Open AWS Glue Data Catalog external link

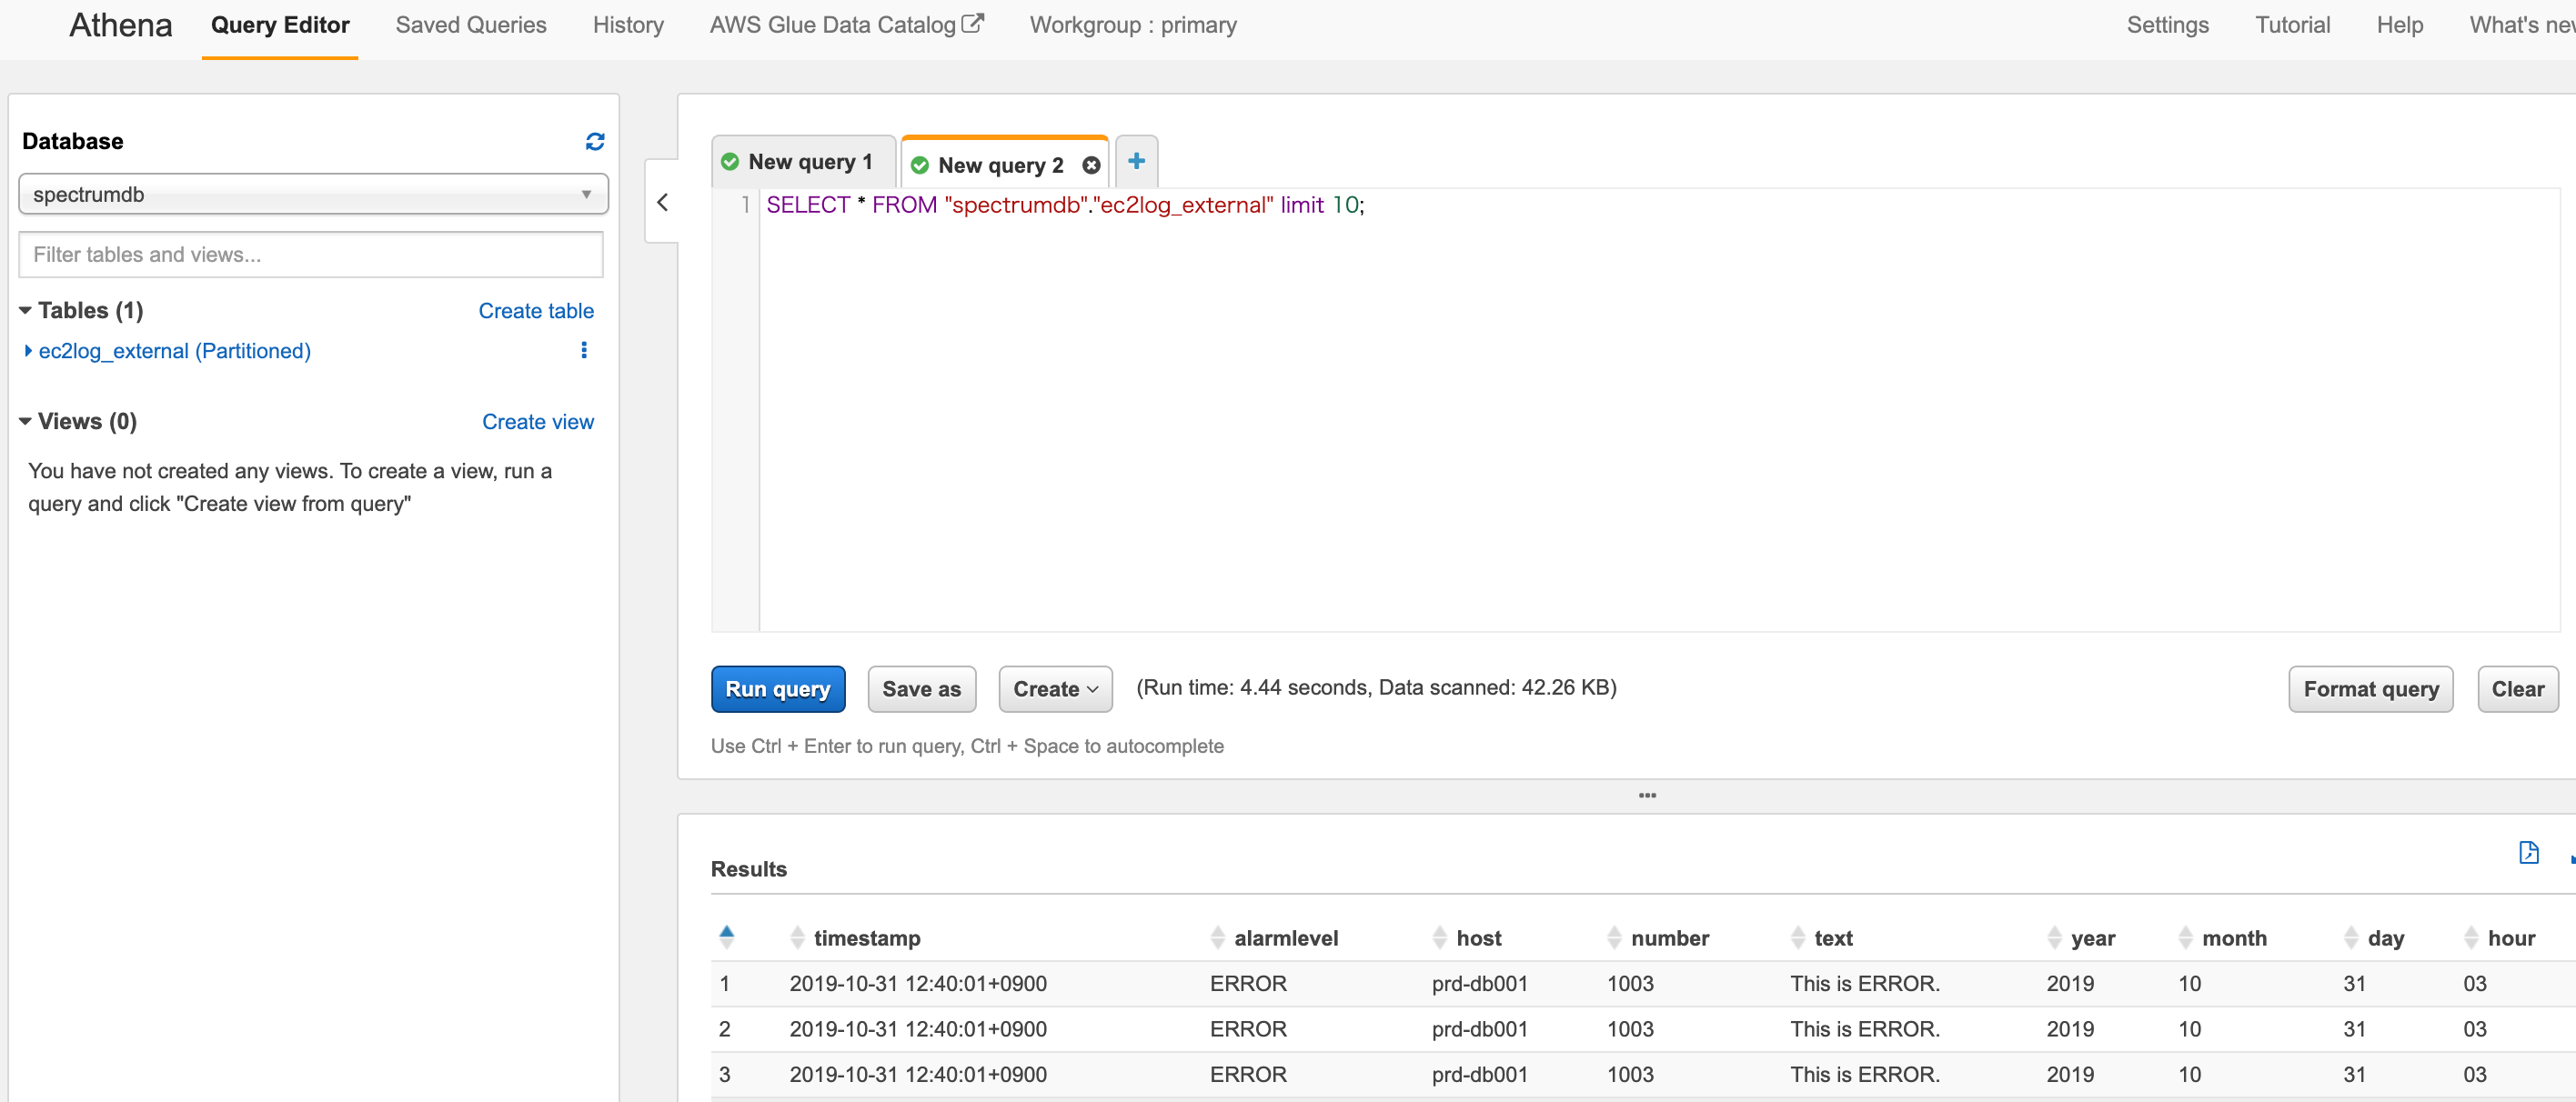pyautogui.click(x=846, y=25)
